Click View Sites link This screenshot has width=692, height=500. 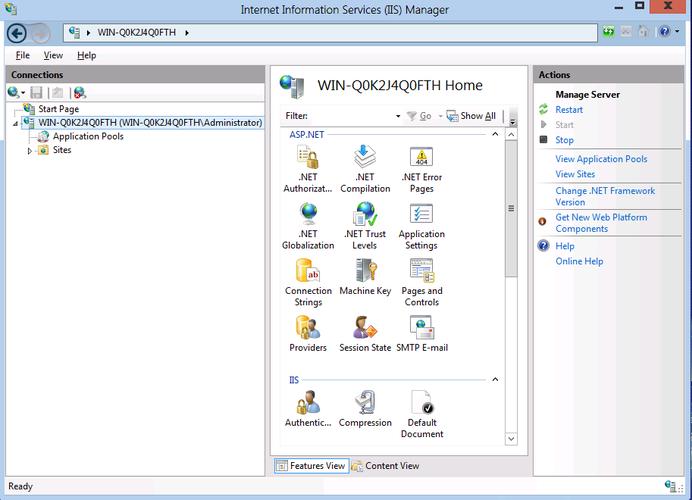click(x=575, y=174)
